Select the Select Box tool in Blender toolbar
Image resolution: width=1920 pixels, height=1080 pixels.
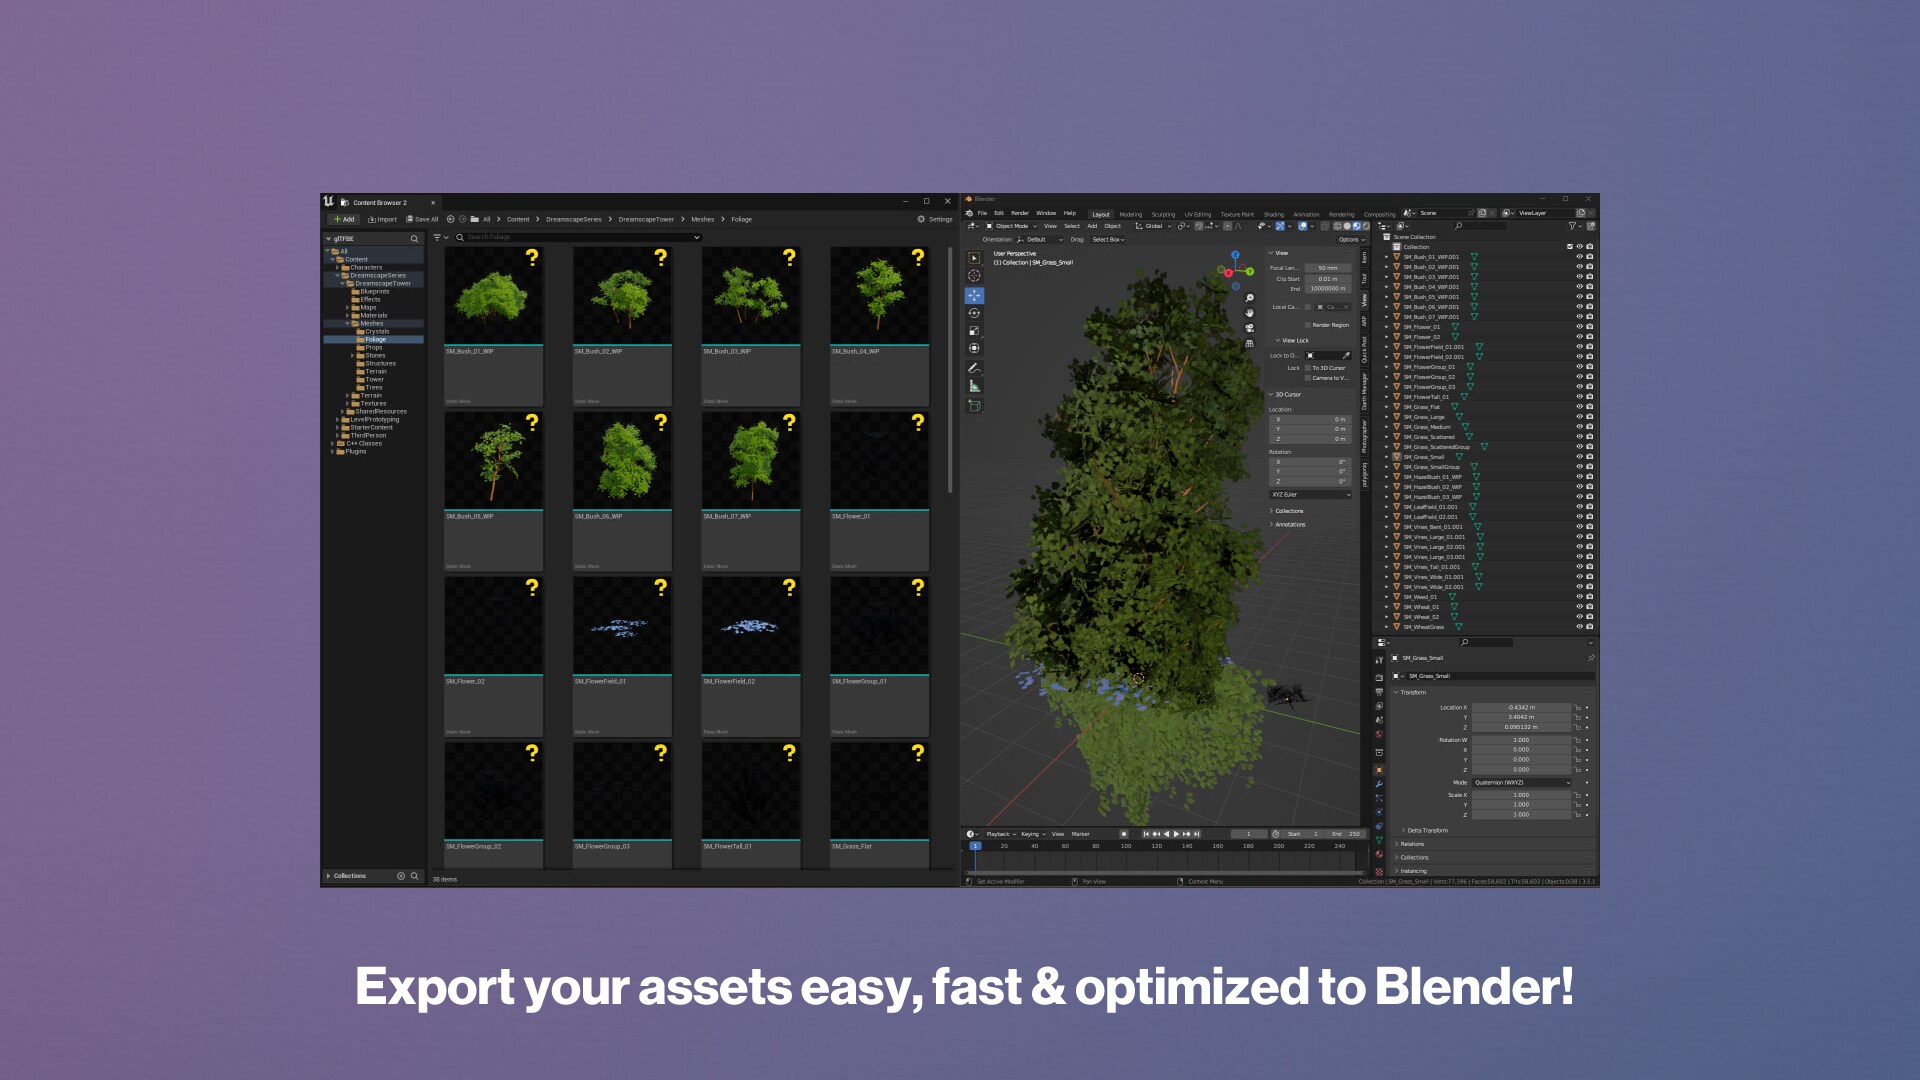pos(974,258)
